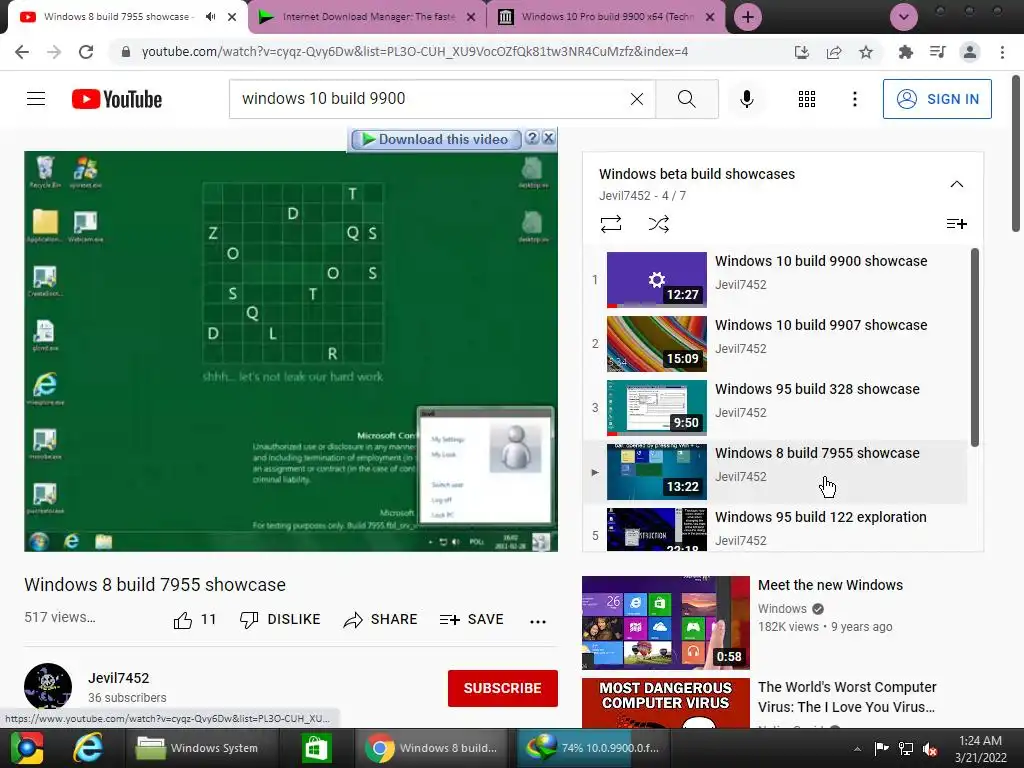Play Windows 10 build 9907 showcase
The image size is (1024, 768).
point(774,344)
